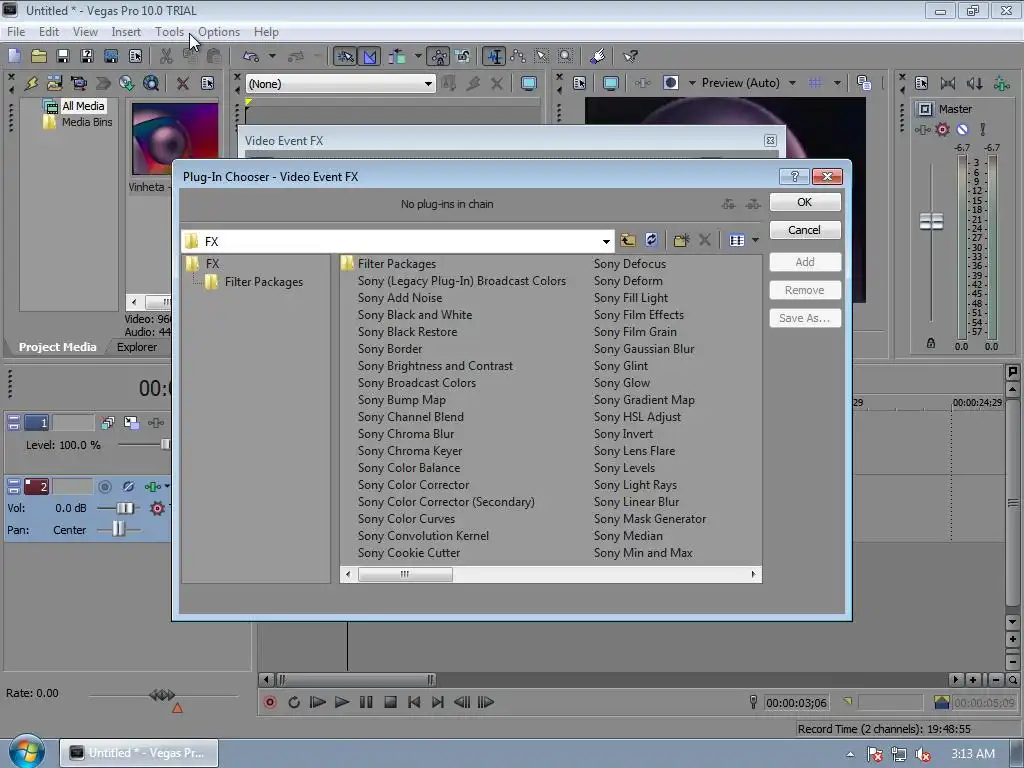
Task: Open the Auto Ripple mode dropdown arrow
Action: [x=417, y=56]
